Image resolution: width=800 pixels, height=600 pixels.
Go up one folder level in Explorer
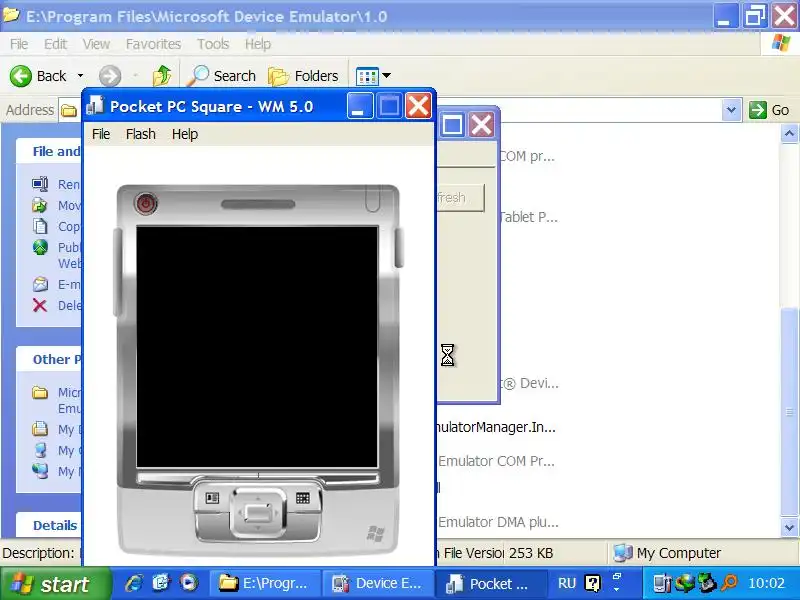pos(162,76)
